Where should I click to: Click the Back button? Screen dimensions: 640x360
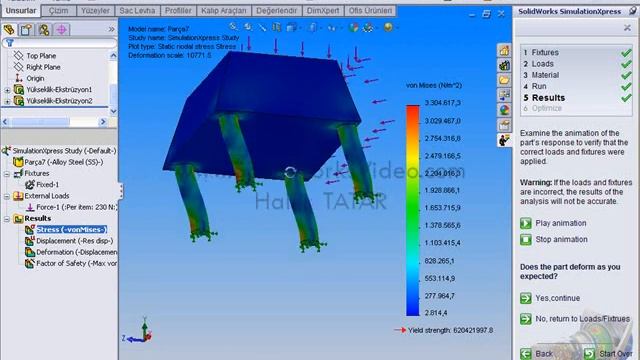tap(537, 353)
